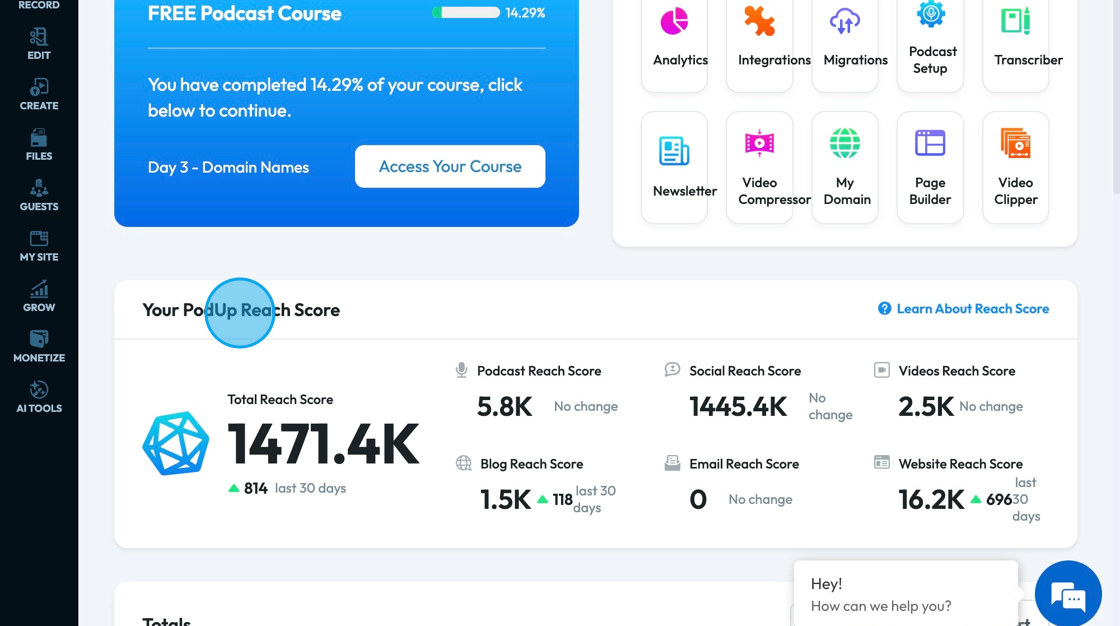Click the Blog Reach Score globe icon
This screenshot has width=1120, height=626.
(x=464, y=463)
